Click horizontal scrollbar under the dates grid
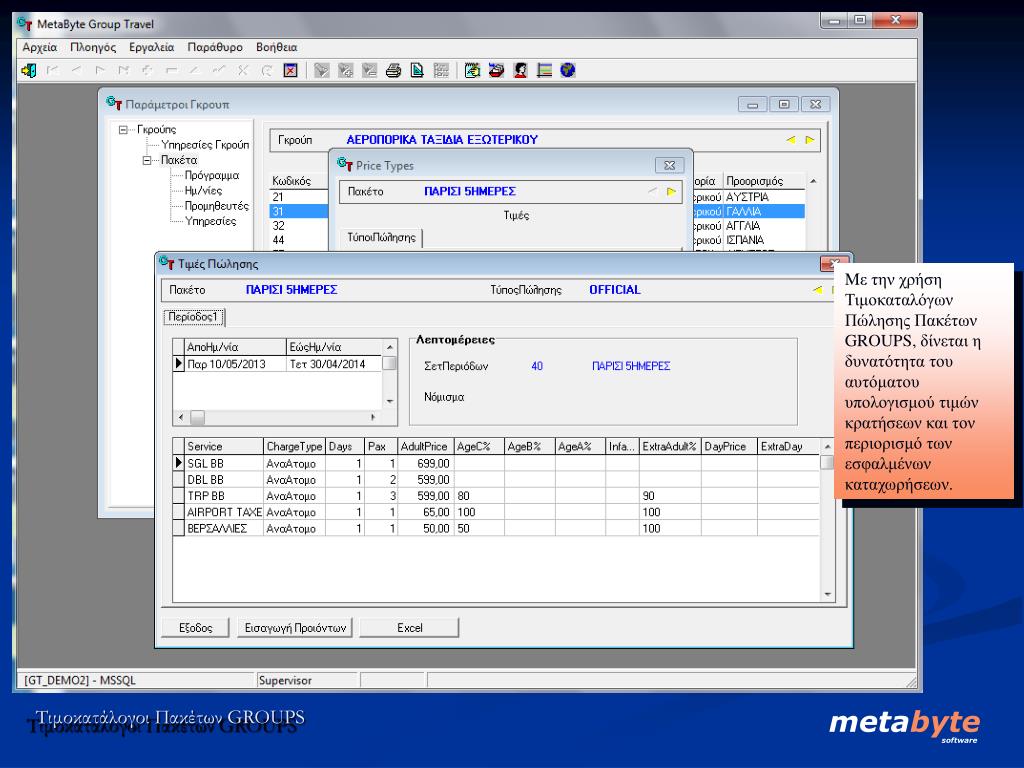Image resolution: width=1024 pixels, height=768 pixels. coord(280,416)
